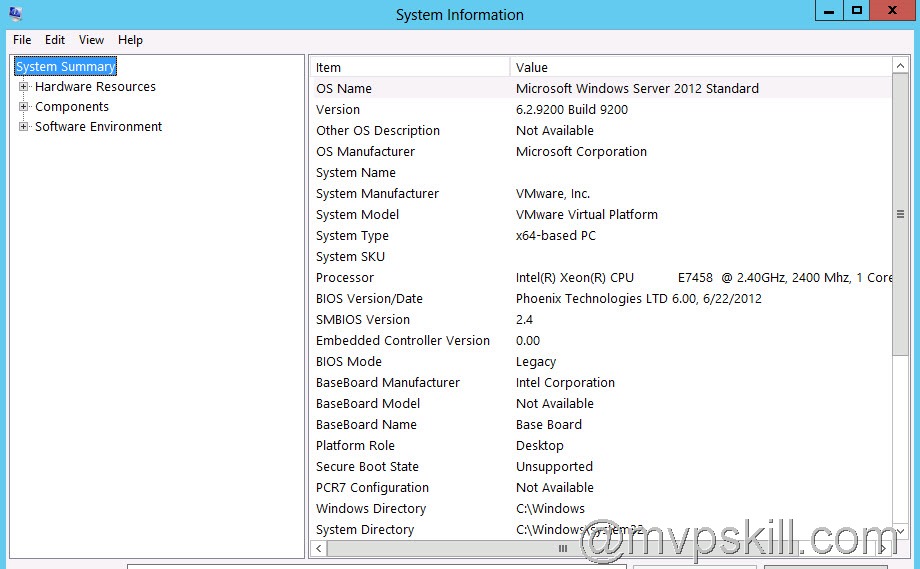Image resolution: width=920 pixels, height=569 pixels.
Task: Click the value Base Board
Action: pos(549,425)
